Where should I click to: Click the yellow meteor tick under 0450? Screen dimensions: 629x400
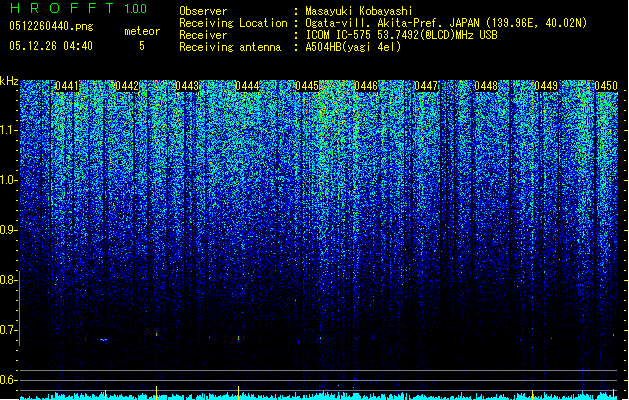click(x=613, y=392)
